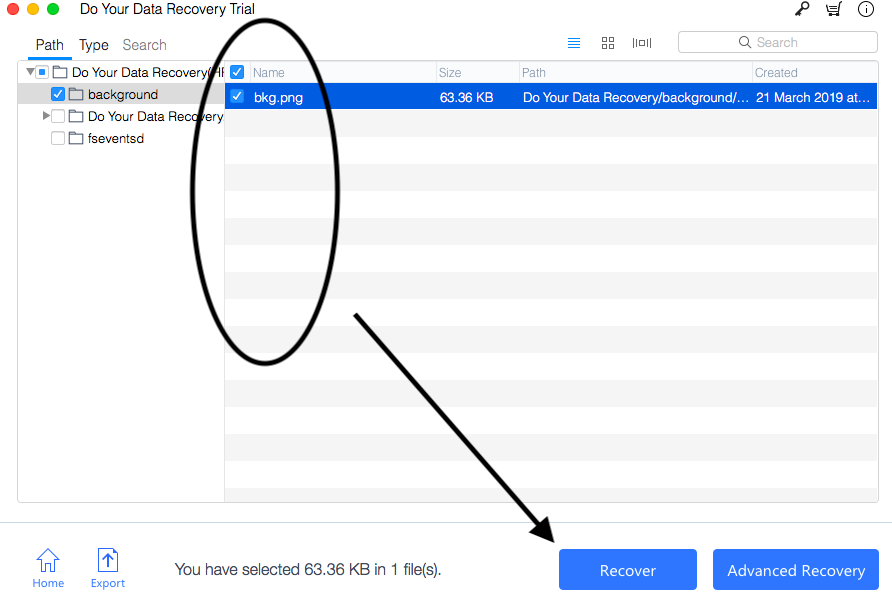
Task: Click magnifier icon in search field
Action: pos(745,42)
